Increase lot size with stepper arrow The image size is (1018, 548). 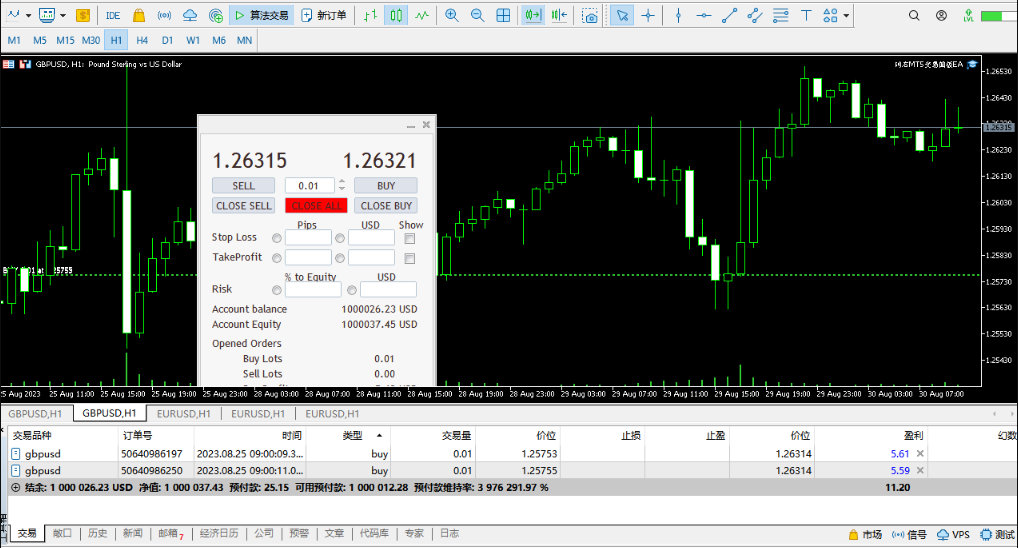click(342, 182)
